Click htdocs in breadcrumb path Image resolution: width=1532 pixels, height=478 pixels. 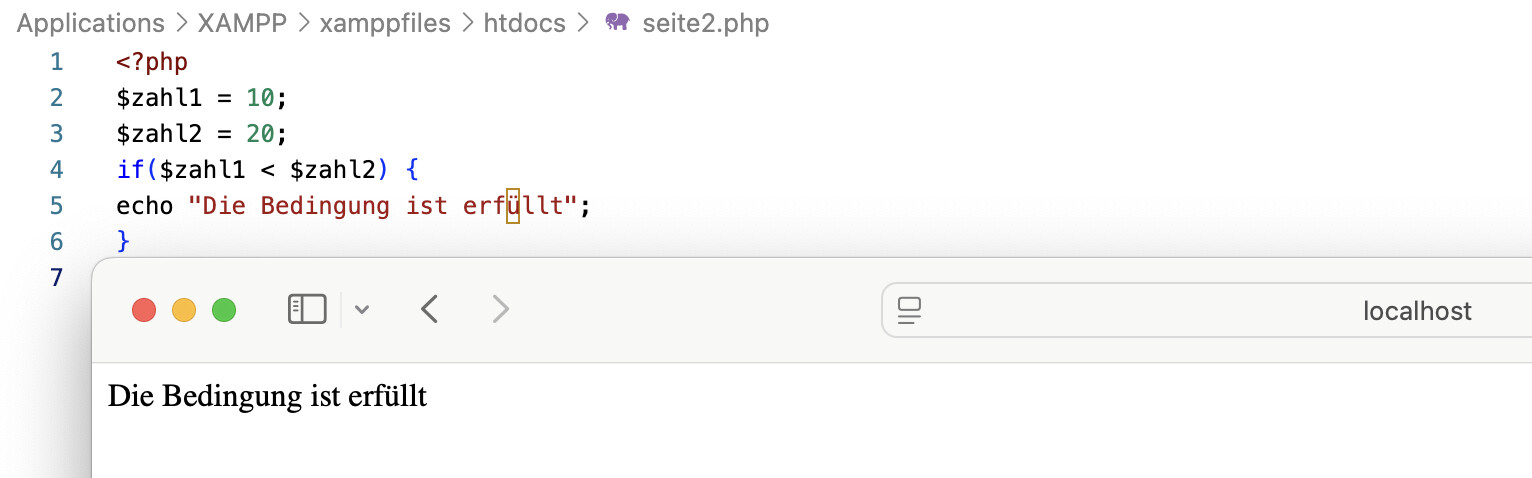pyautogui.click(x=524, y=23)
